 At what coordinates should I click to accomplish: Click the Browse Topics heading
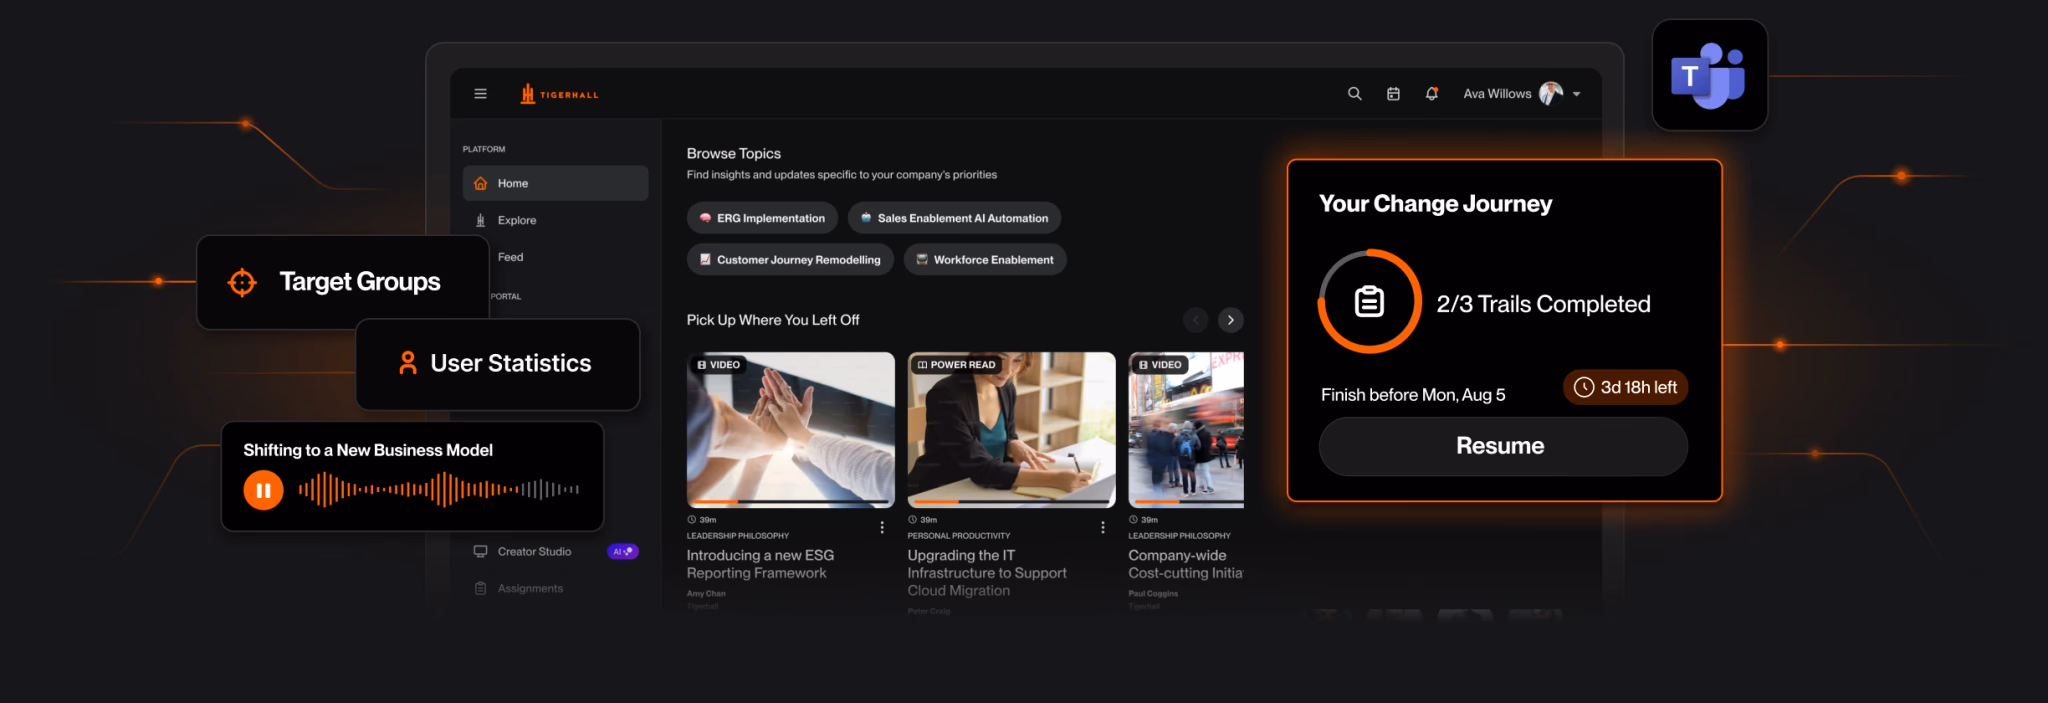734,153
